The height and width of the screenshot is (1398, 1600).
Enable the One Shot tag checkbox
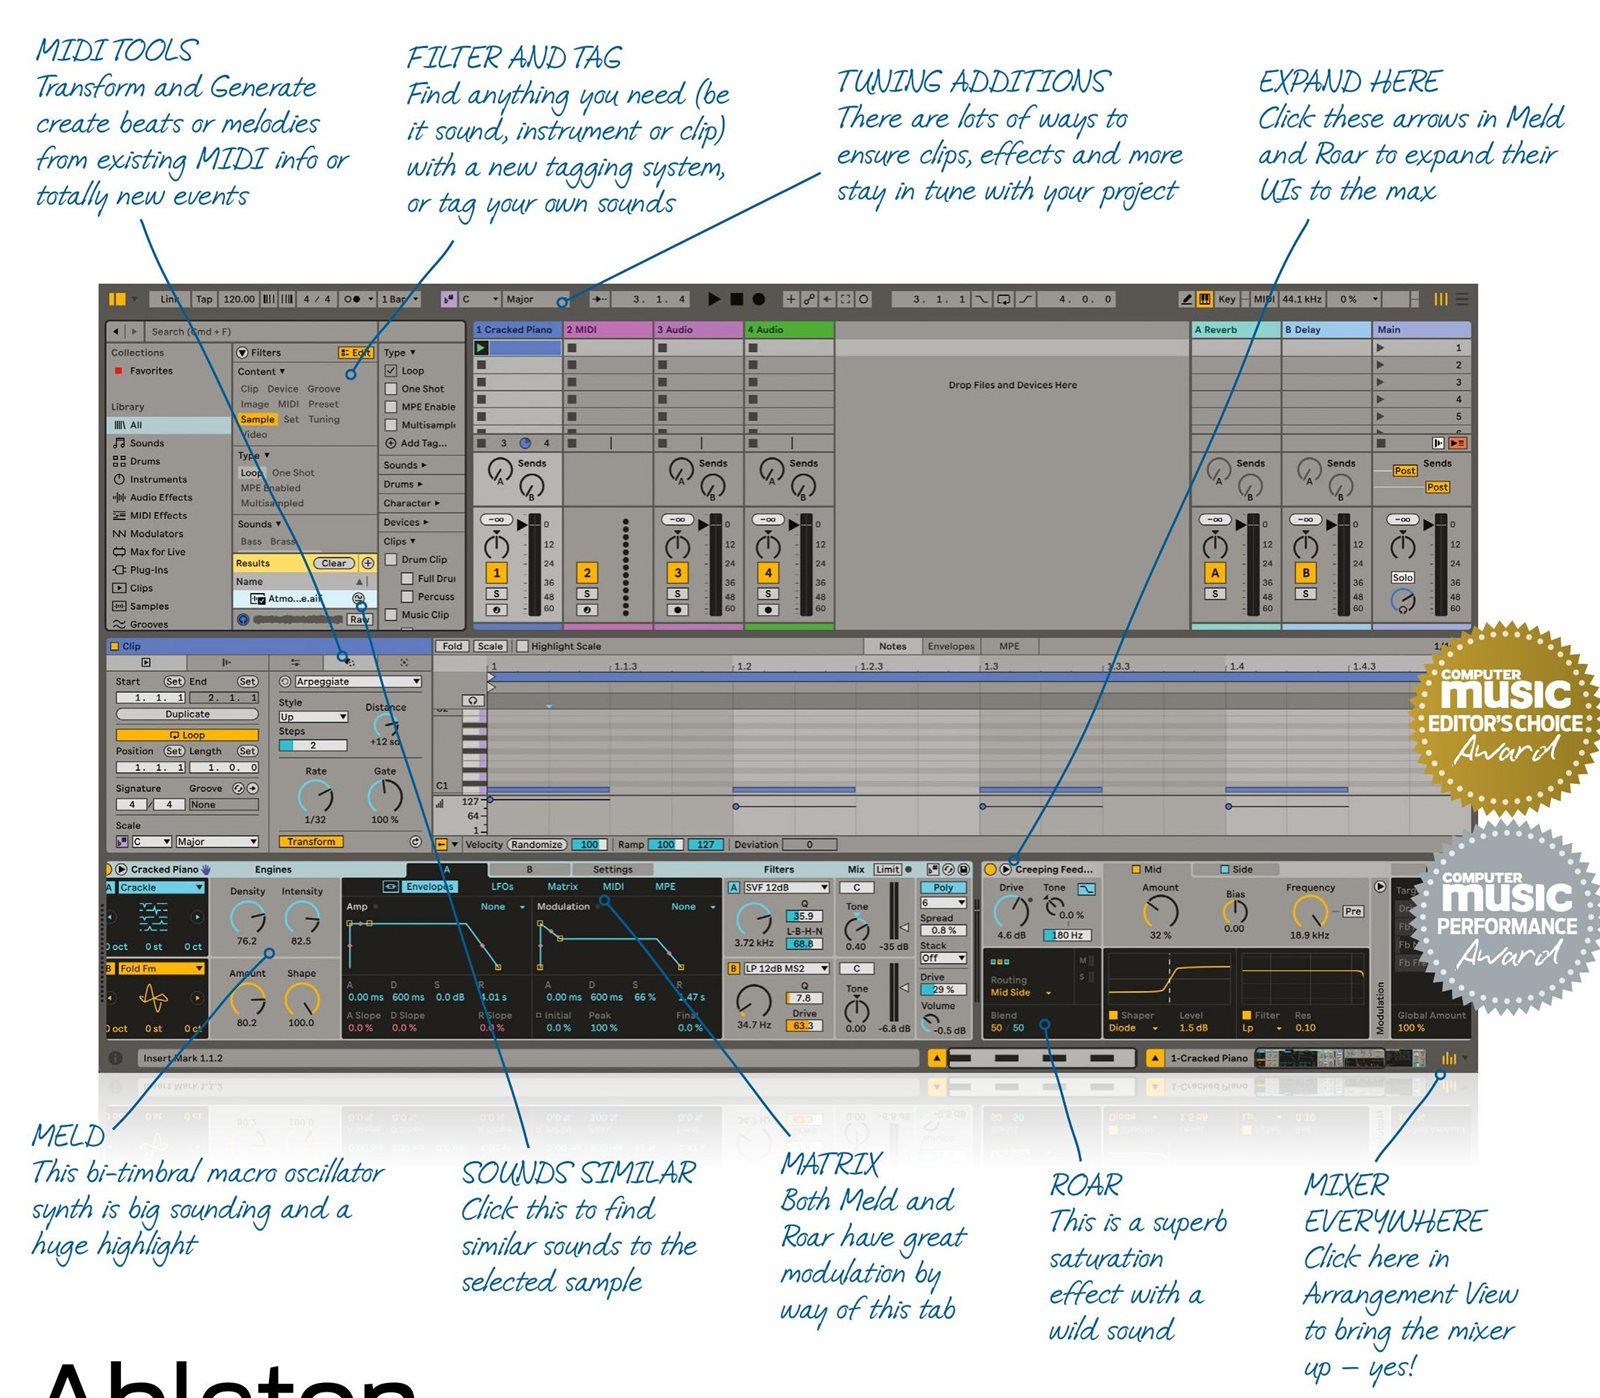pyautogui.click(x=391, y=388)
